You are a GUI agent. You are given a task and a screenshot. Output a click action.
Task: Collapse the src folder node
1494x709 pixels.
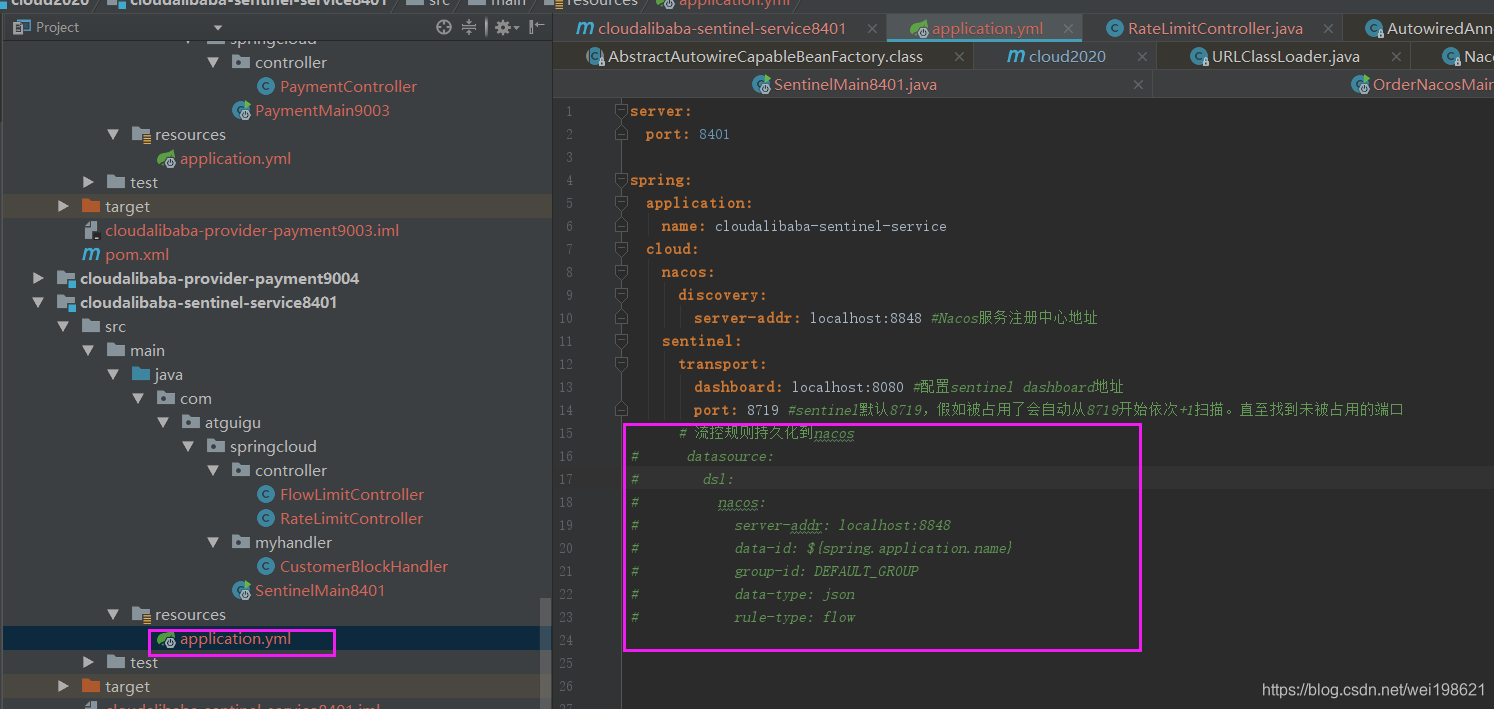coord(63,326)
